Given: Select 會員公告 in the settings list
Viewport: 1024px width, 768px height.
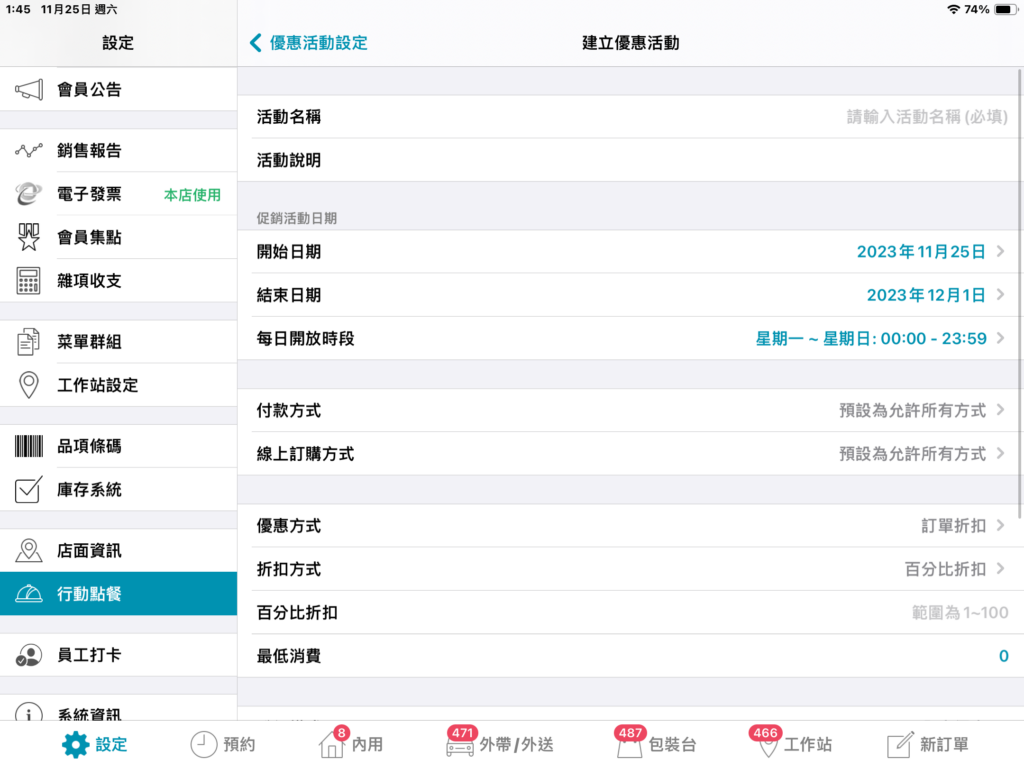Looking at the screenshot, I should click(x=118, y=89).
